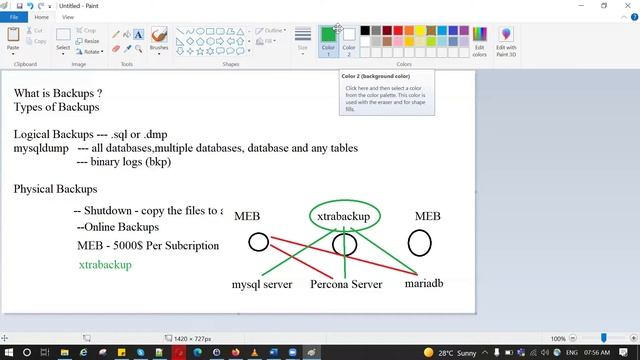This screenshot has height=360, width=640.
Task: Choose the Curve shape
Action: (x=190, y=31)
